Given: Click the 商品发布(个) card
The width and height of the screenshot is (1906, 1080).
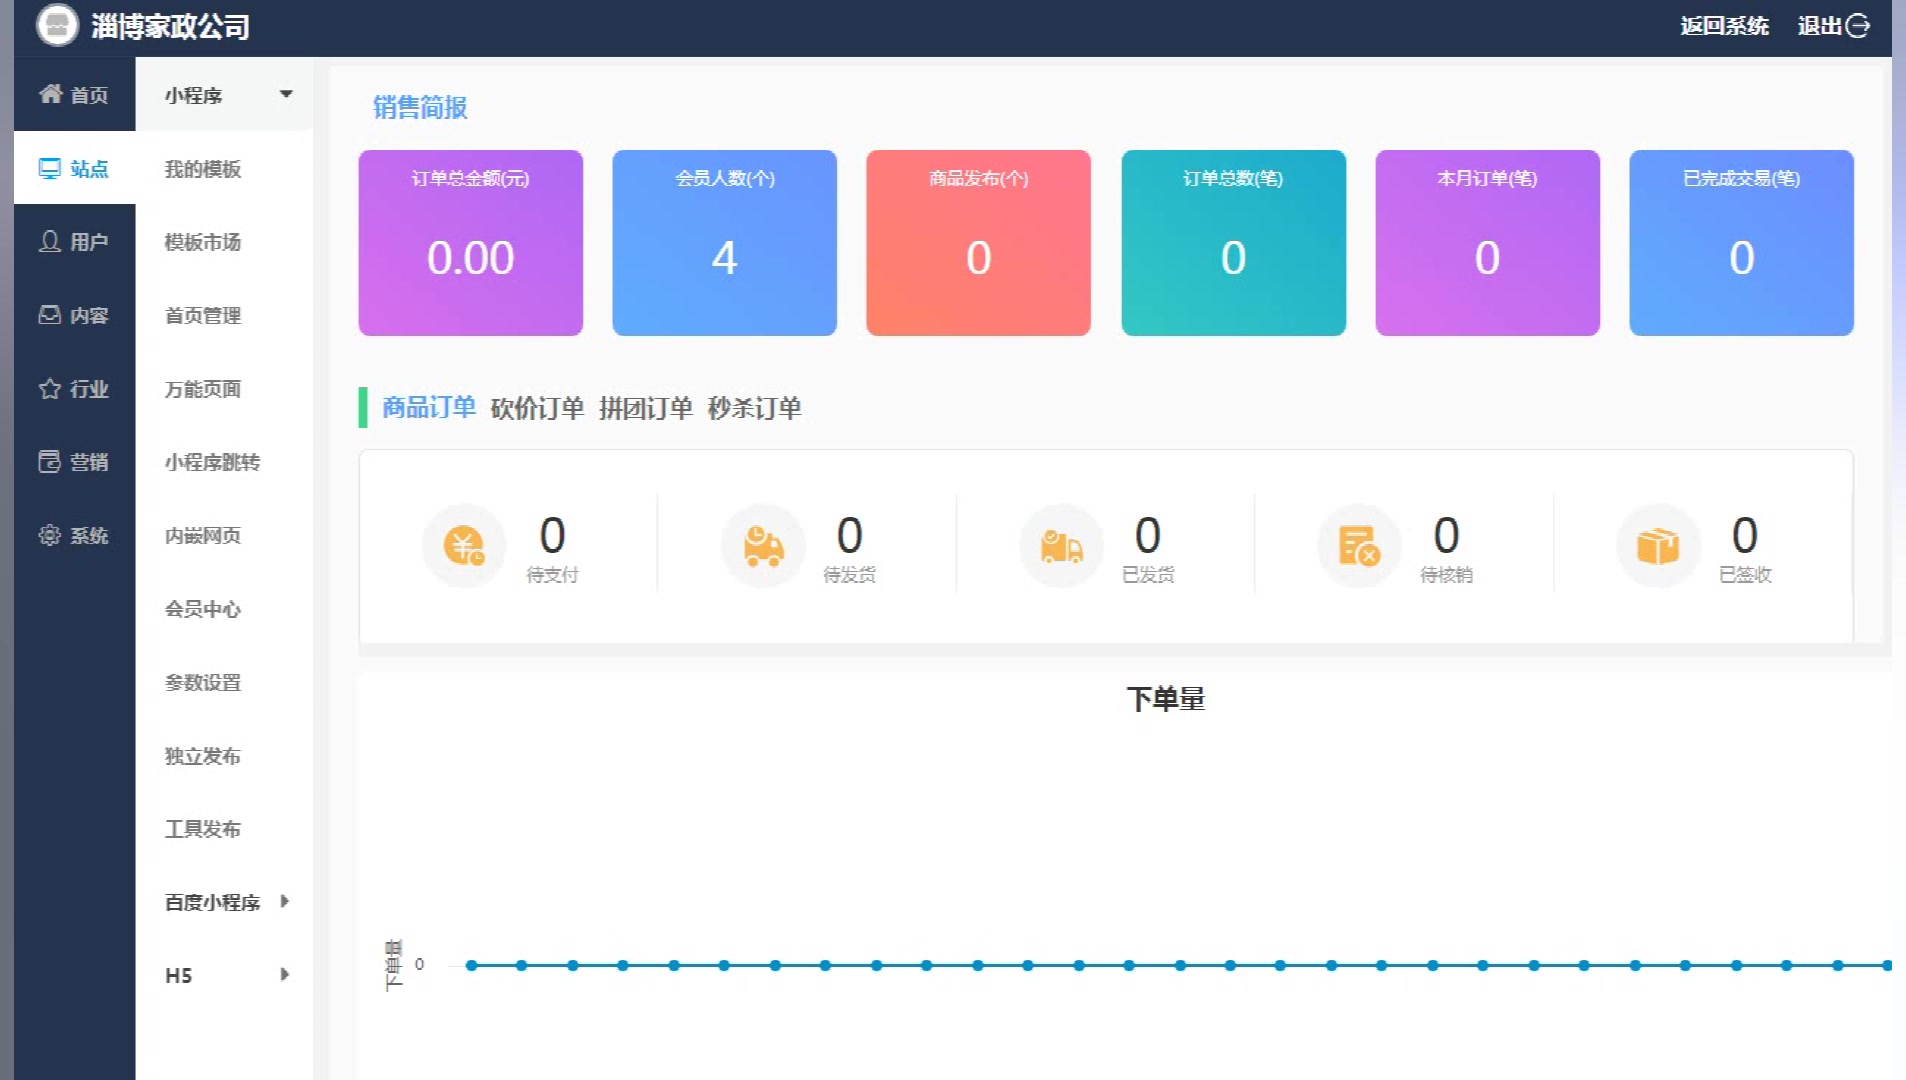Looking at the screenshot, I should pyautogui.click(x=979, y=243).
